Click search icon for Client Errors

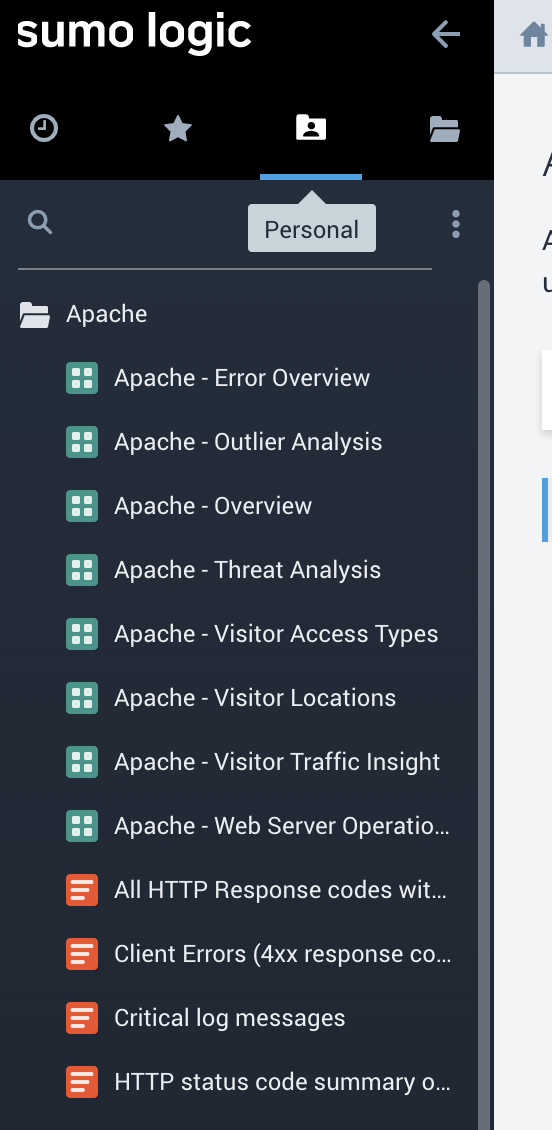[x=82, y=954]
